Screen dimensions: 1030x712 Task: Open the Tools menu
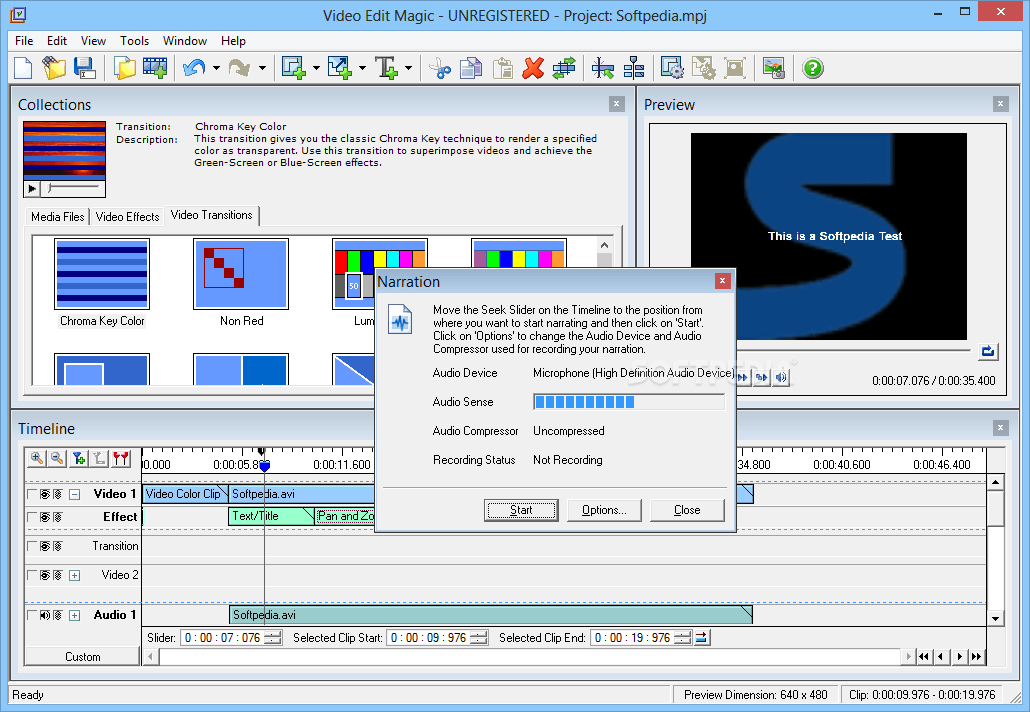[x=134, y=41]
